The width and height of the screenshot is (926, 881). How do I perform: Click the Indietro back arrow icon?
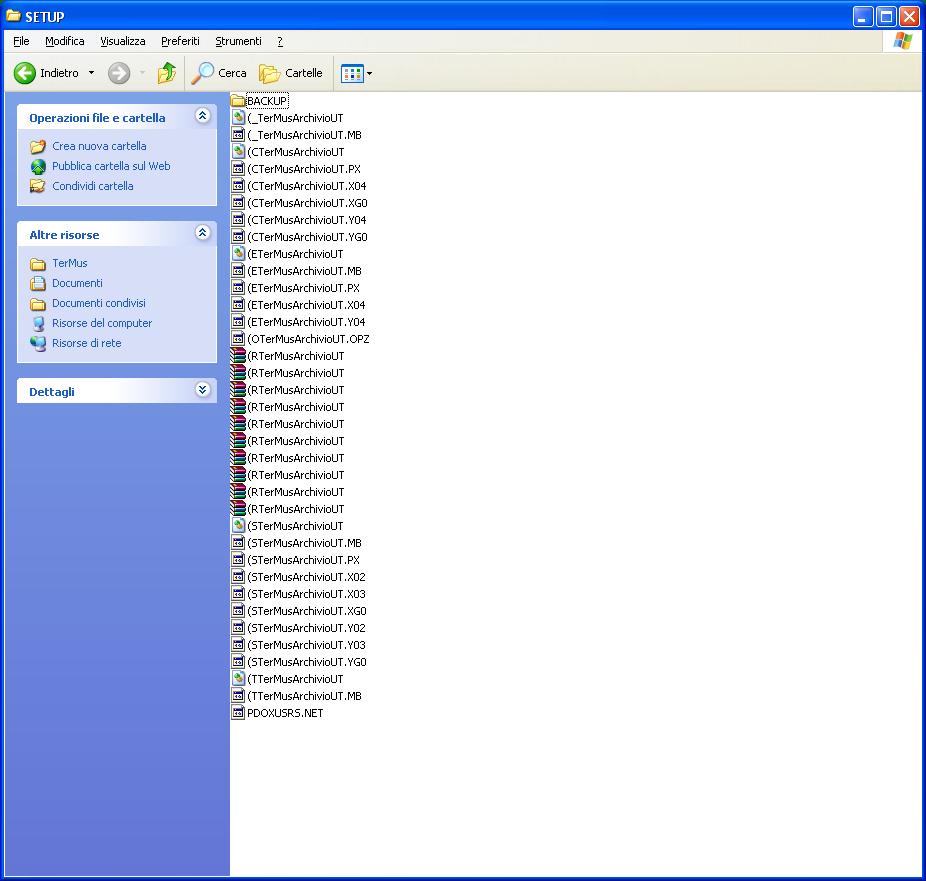(25, 73)
